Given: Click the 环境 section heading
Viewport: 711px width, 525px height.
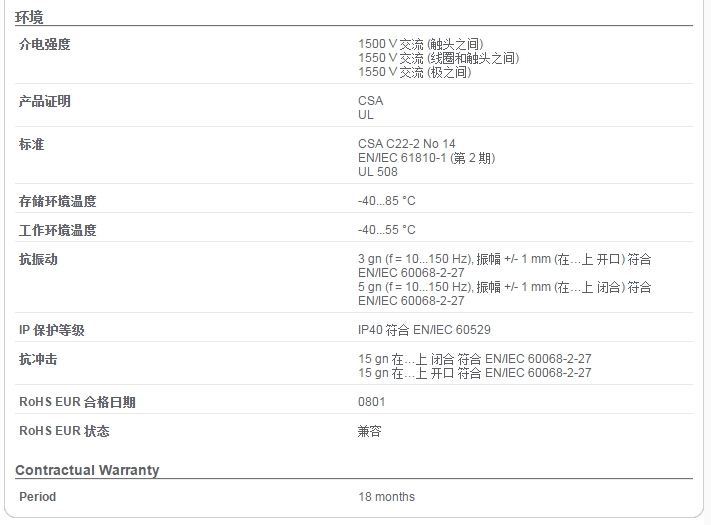Looking at the screenshot, I should pos(29,17).
